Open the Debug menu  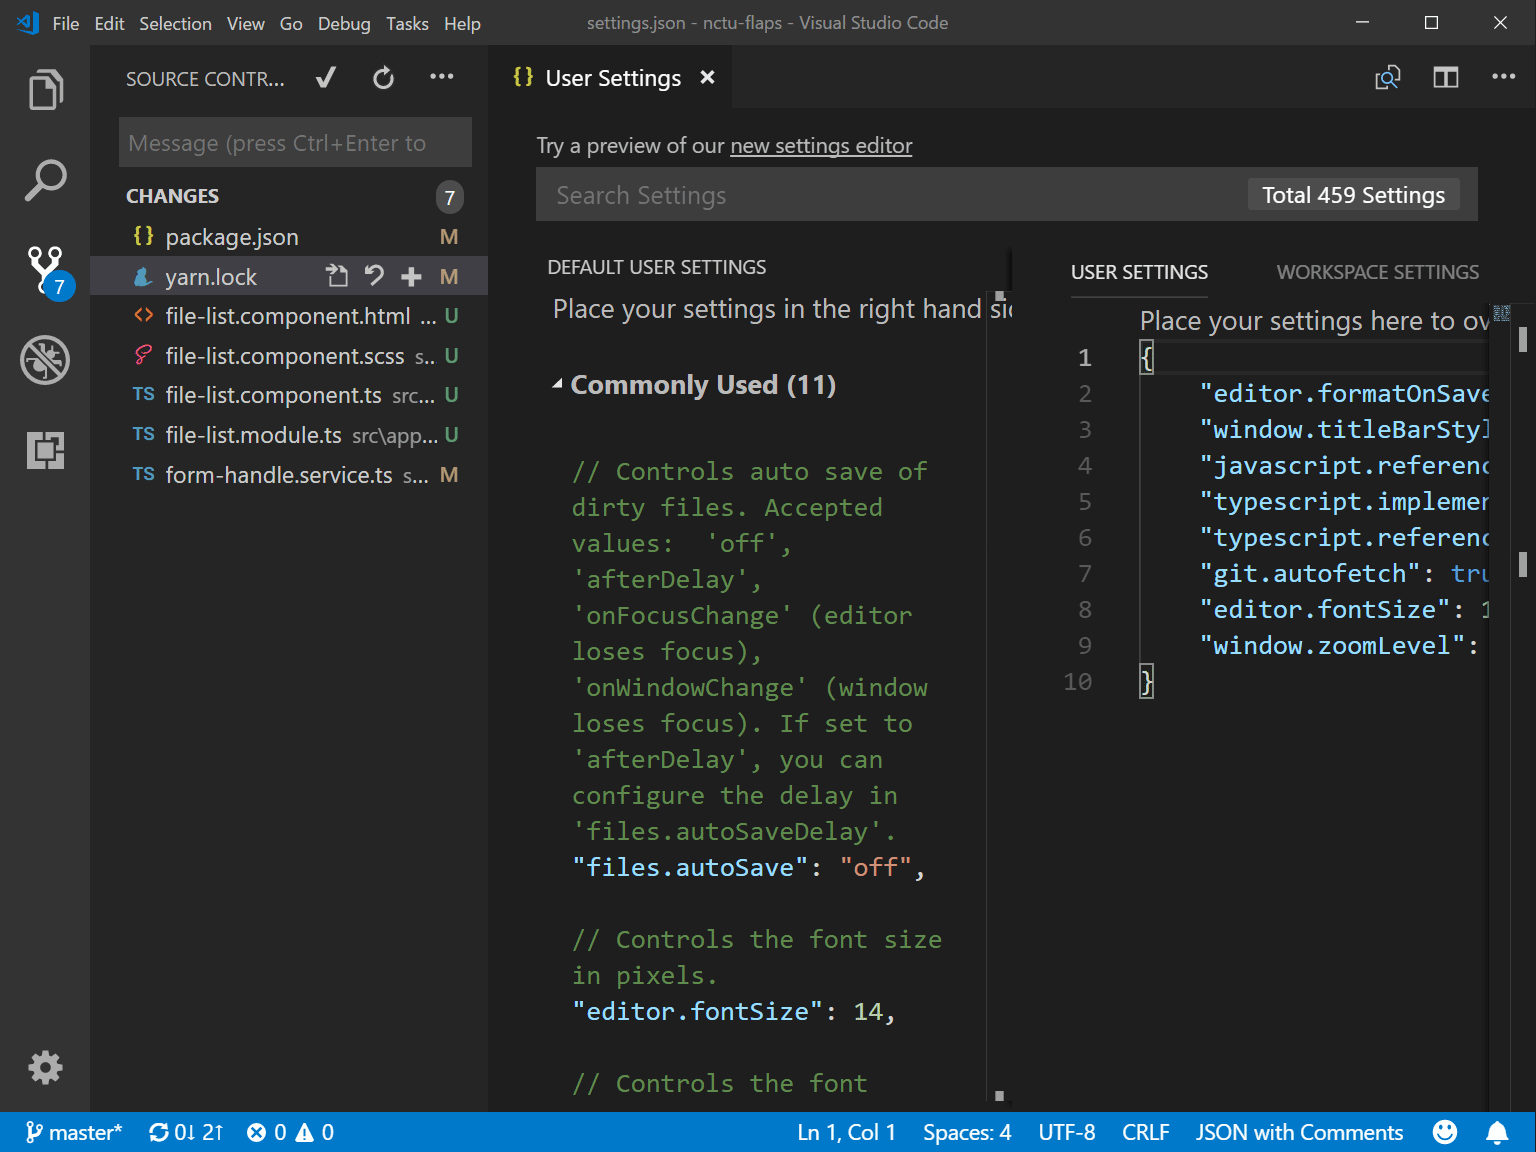(x=344, y=23)
